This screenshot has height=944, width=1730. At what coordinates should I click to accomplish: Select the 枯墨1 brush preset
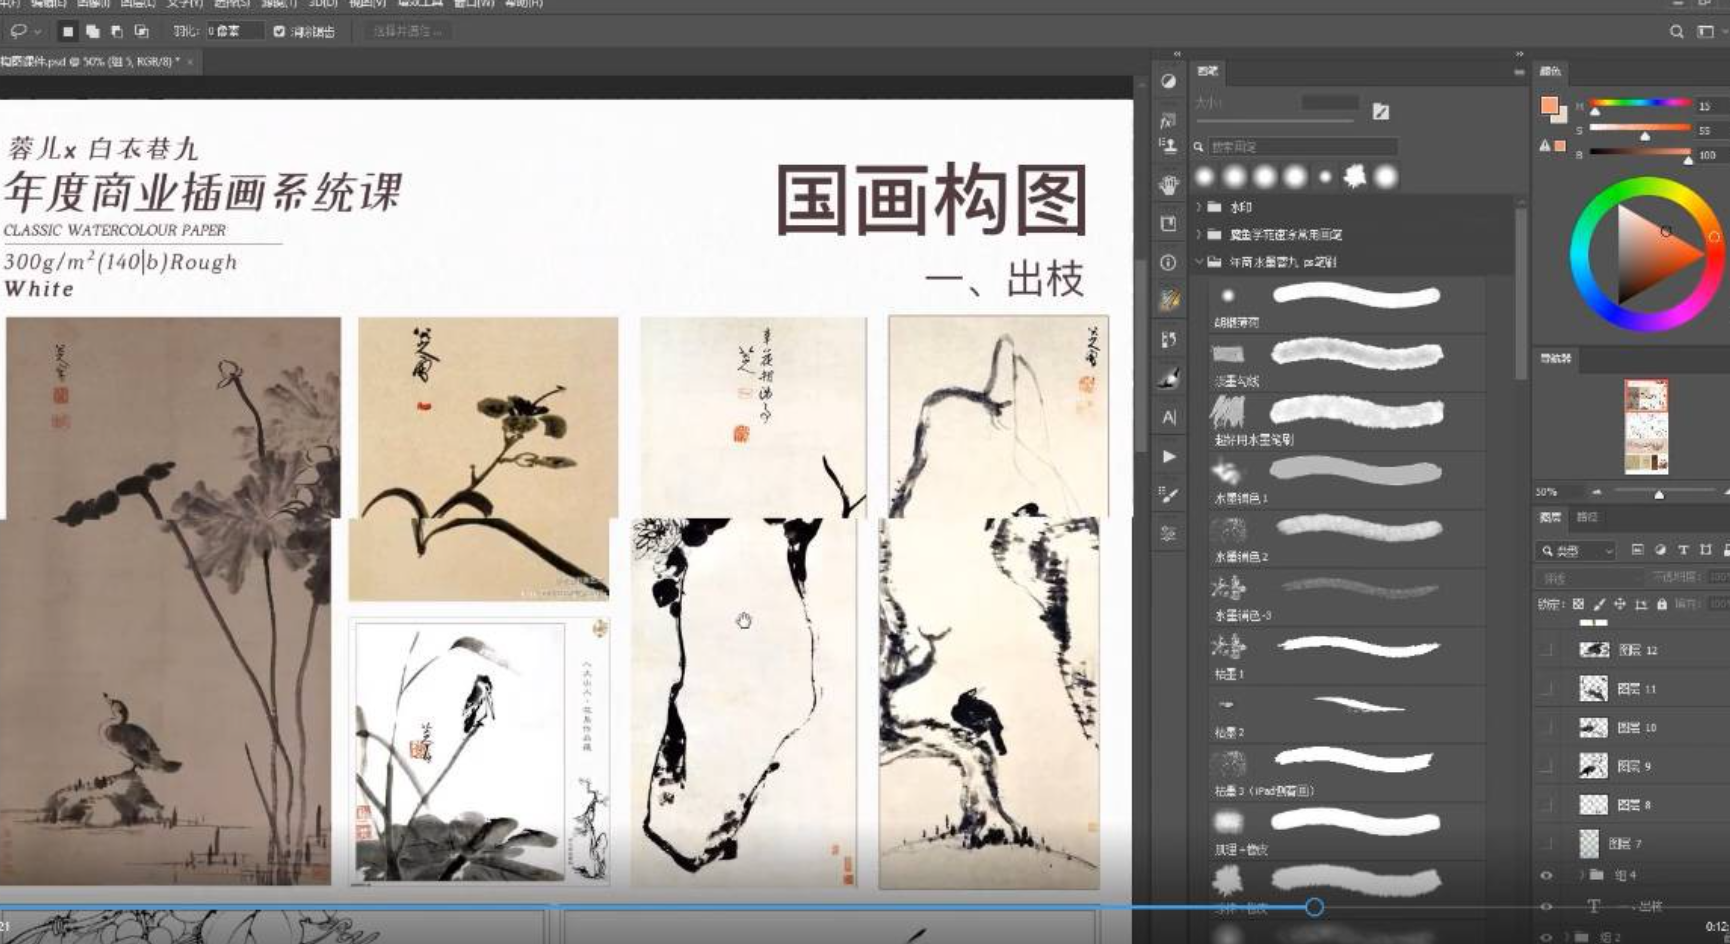click(1346, 655)
